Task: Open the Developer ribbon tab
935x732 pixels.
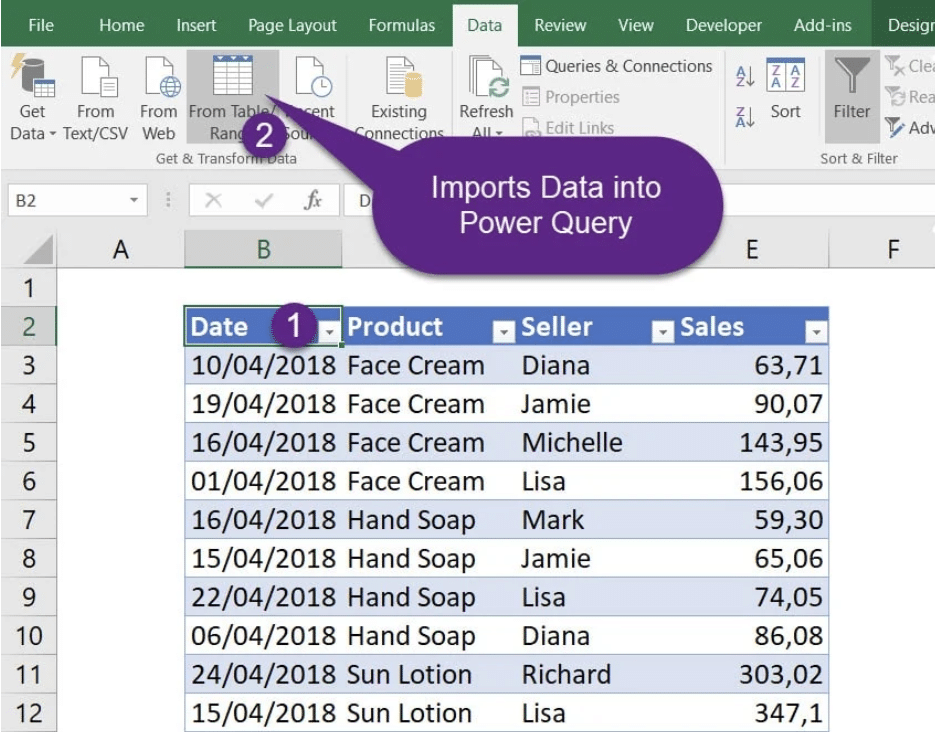Action: click(723, 25)
